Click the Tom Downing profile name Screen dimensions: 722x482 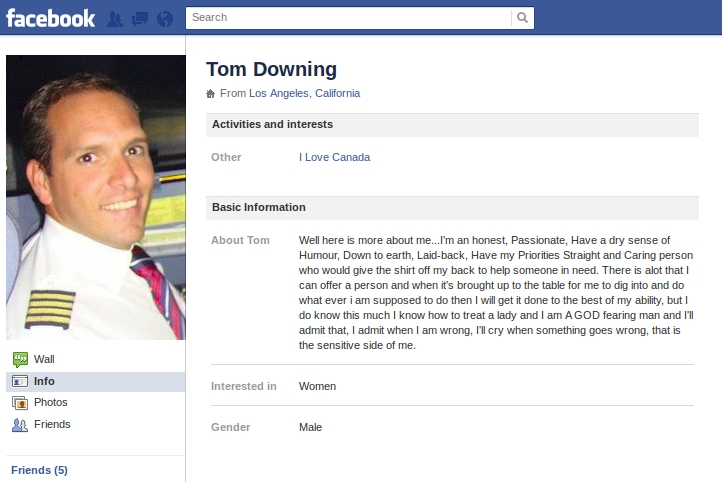click(x=272, y=70)
